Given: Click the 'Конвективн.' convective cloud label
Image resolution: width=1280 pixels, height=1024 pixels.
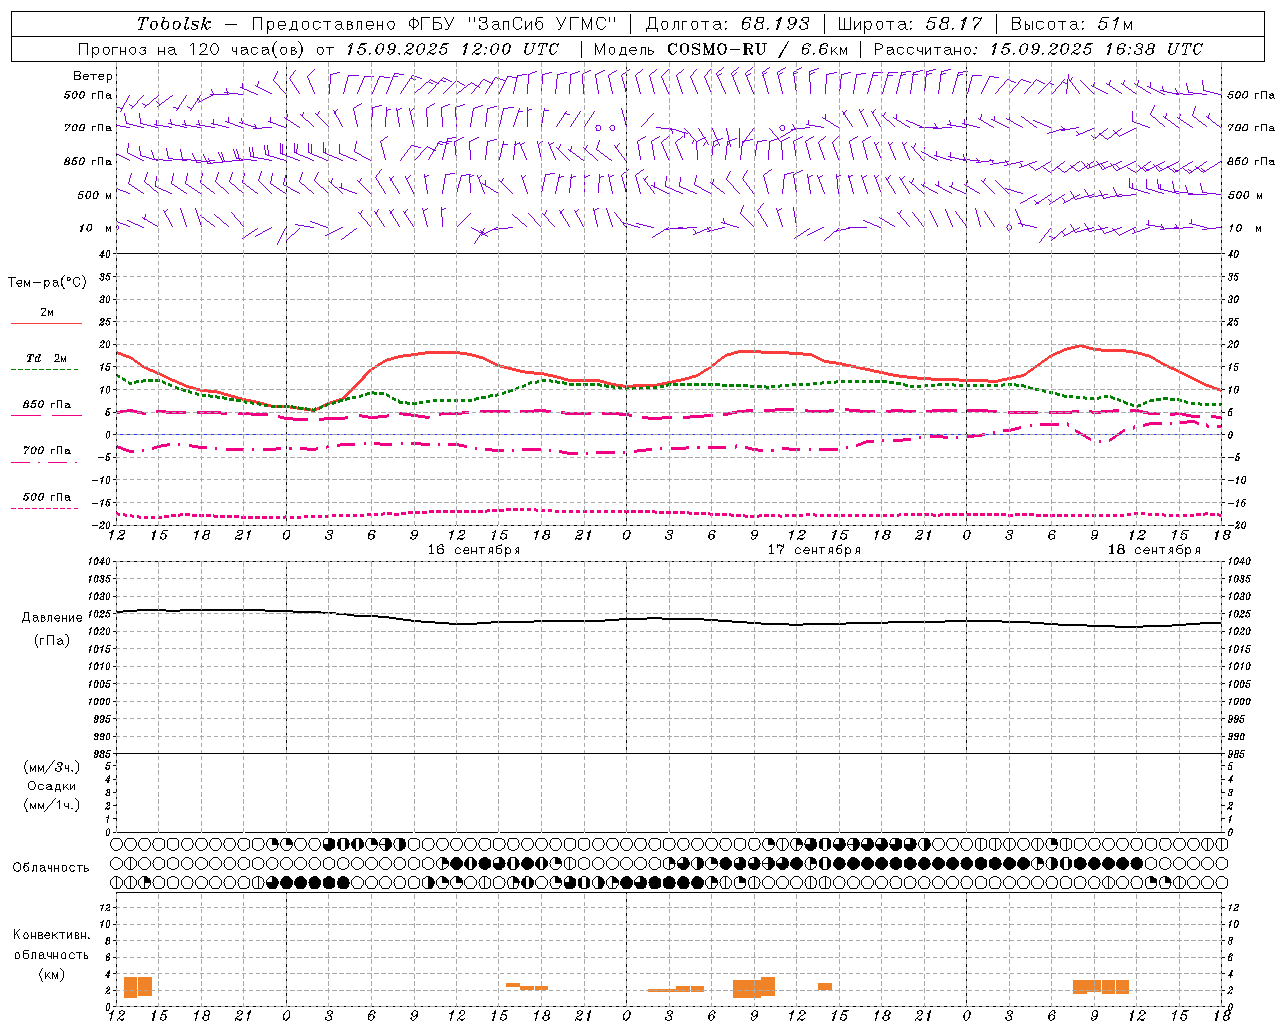Looking at the screenshot, I should [52, 935].
